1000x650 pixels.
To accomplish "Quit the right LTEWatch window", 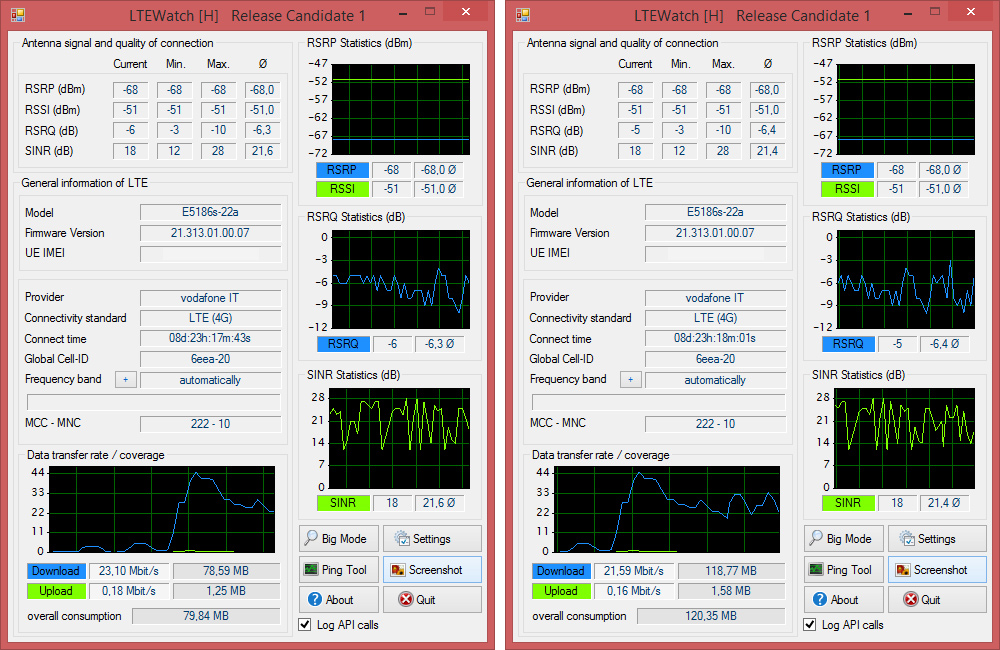I will pyautogui.click(x=937, y=600).
